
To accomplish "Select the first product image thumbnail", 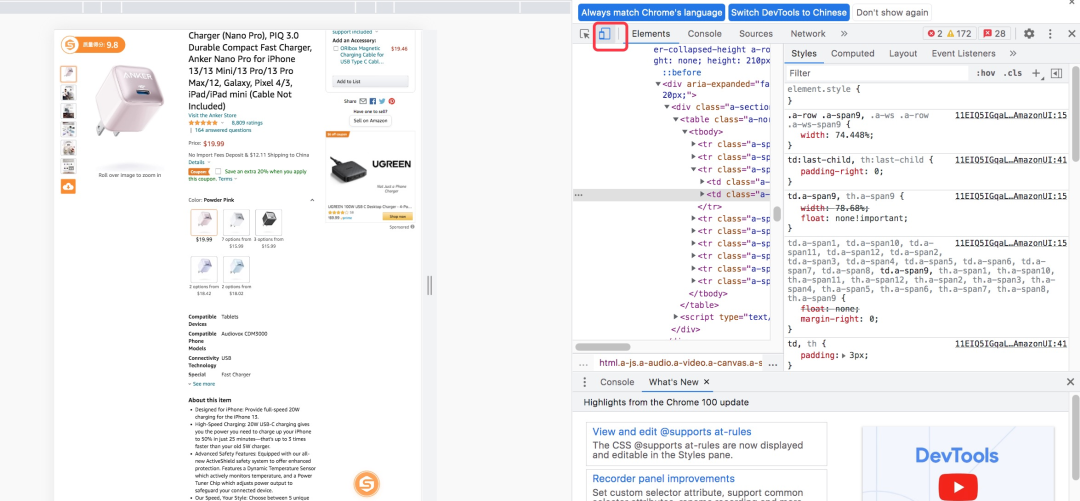I will [68, 74].
